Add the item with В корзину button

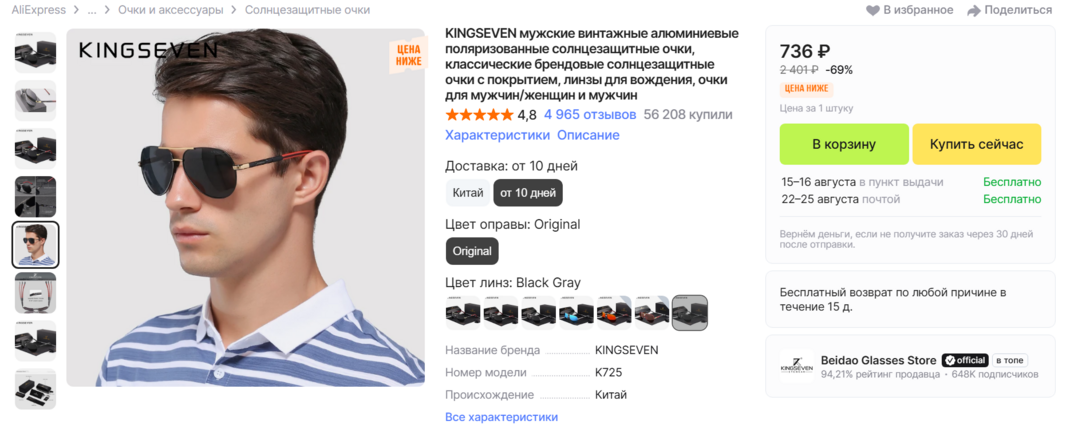point(844,144)
